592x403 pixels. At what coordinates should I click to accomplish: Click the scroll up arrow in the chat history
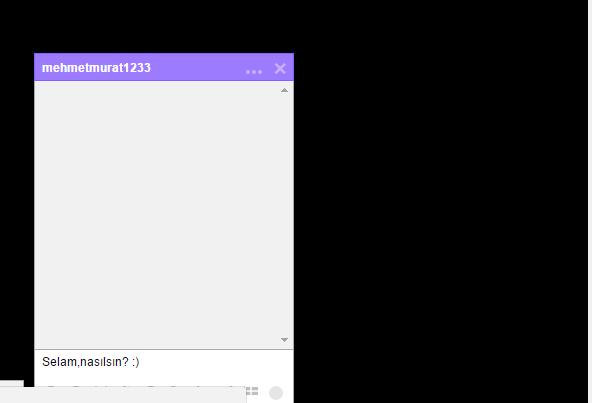click(284, 90)
